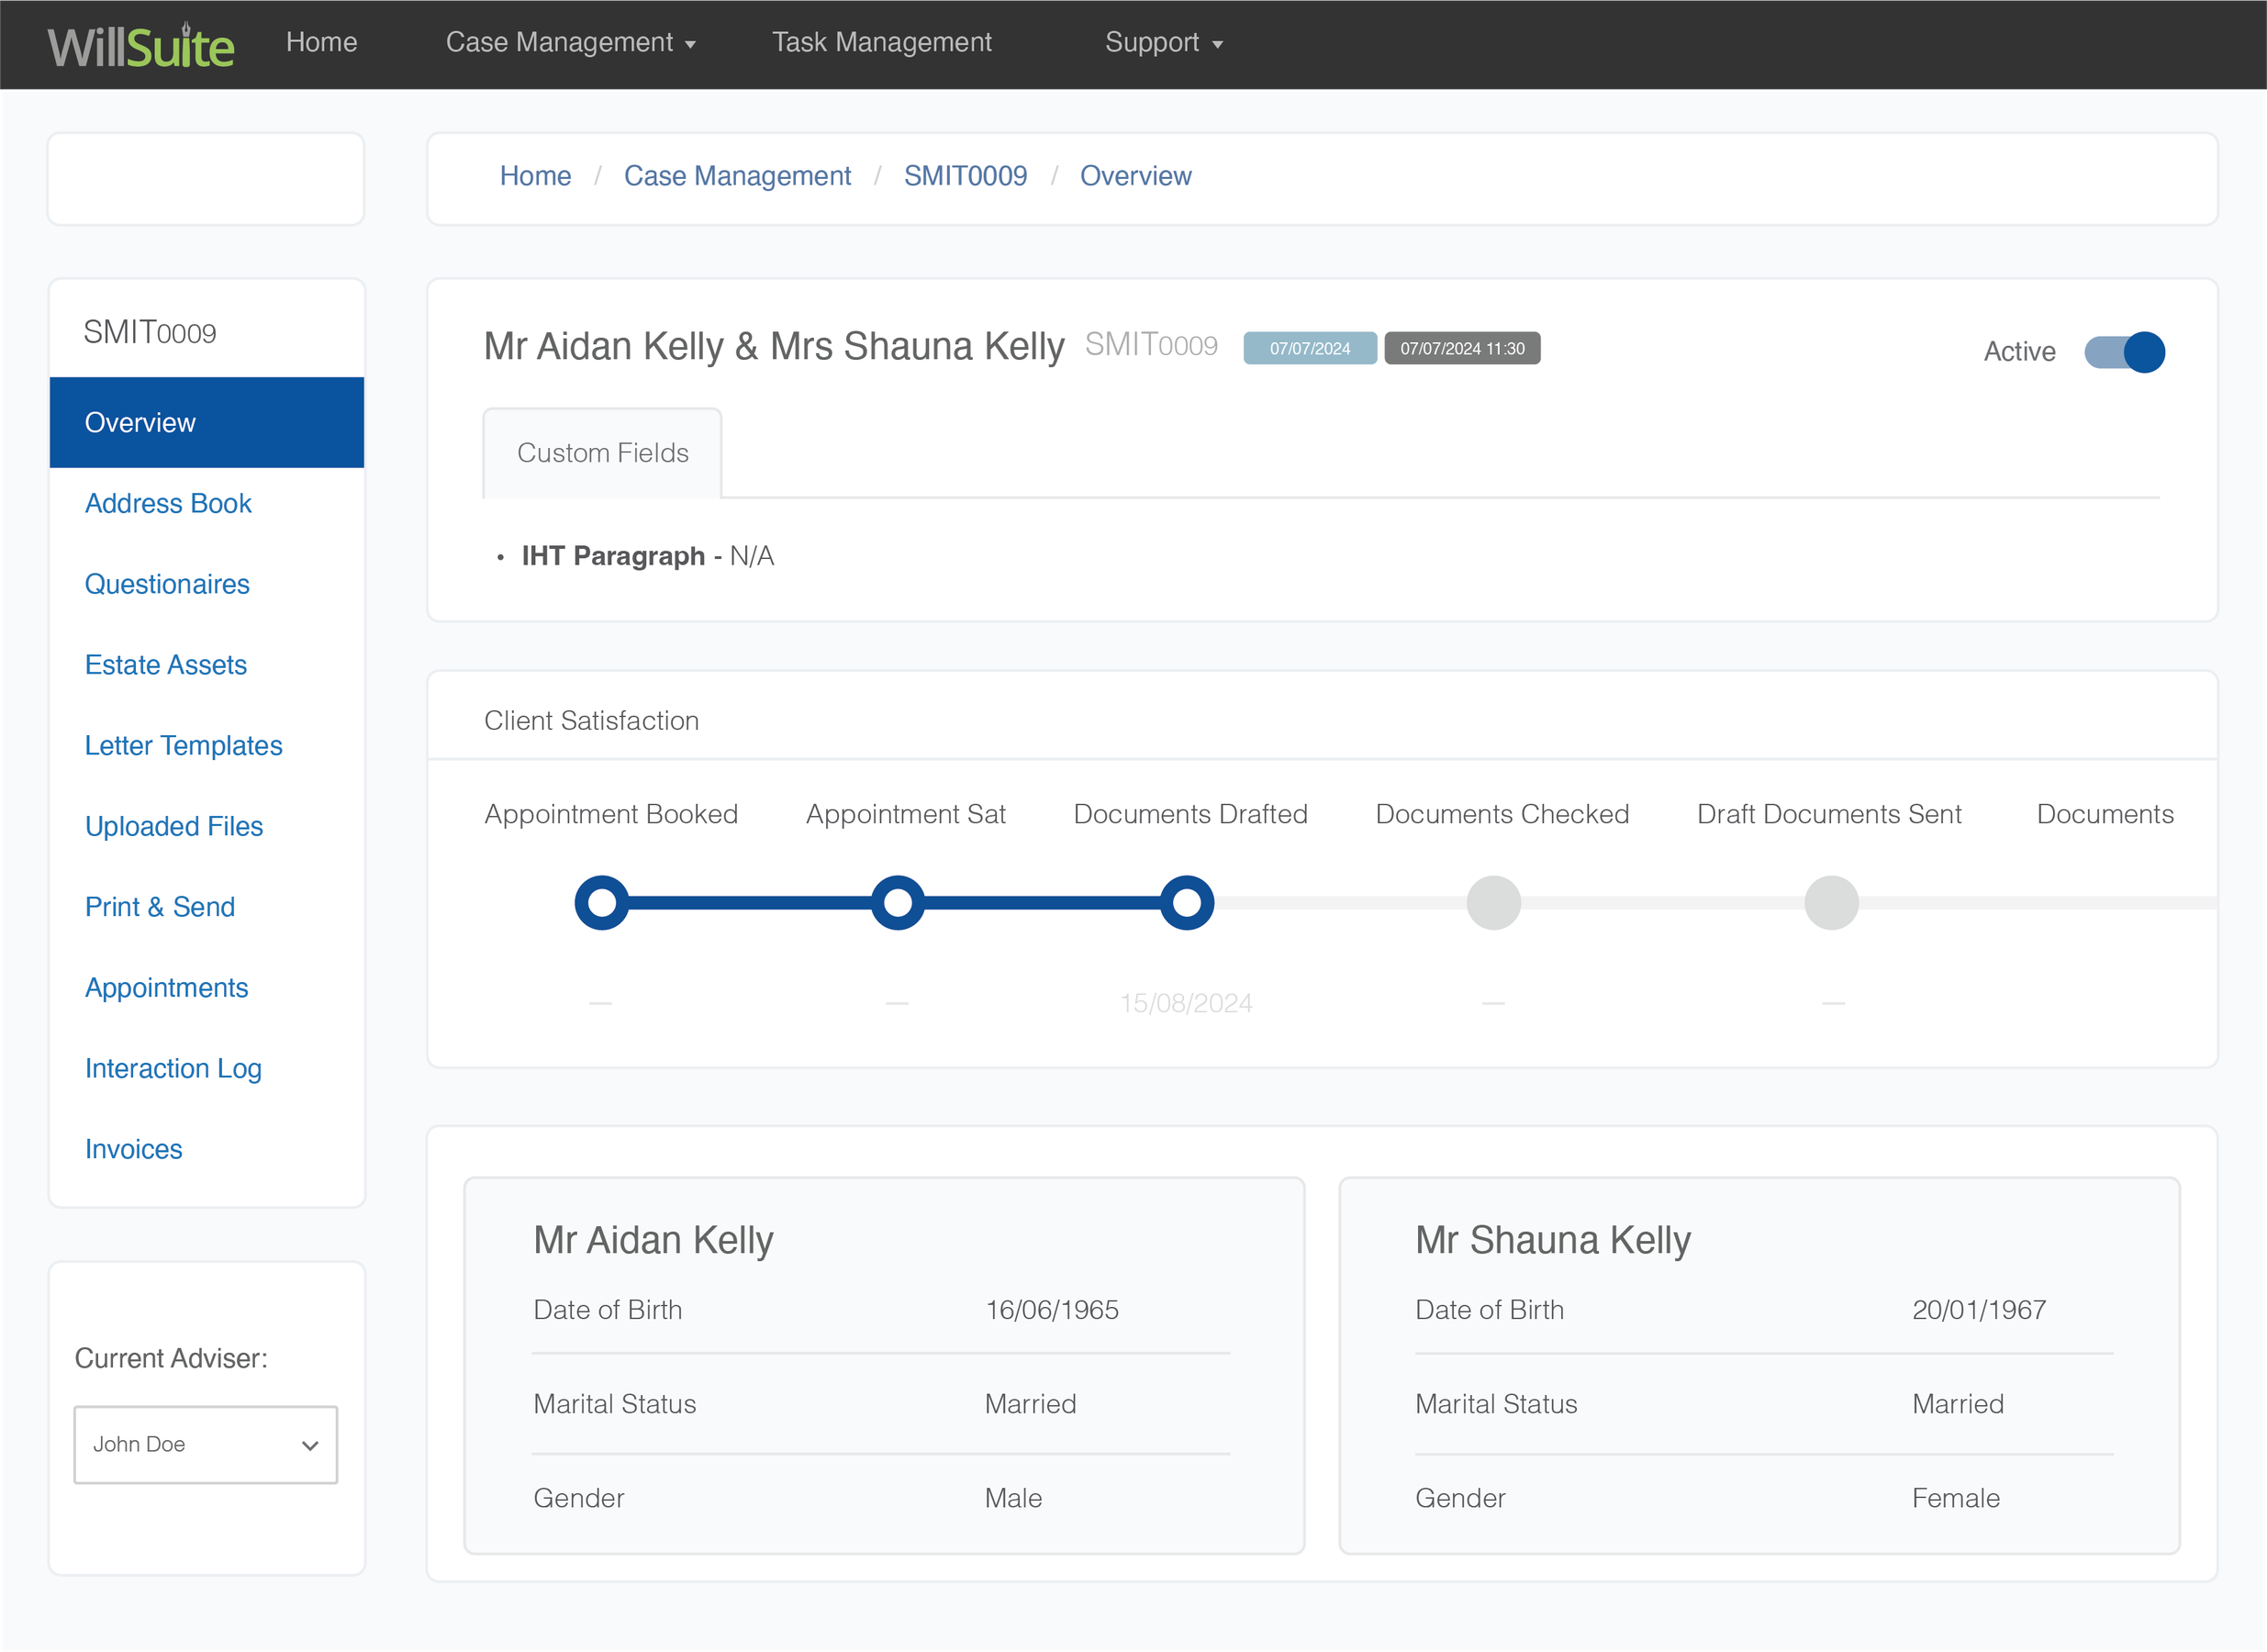This screenshot has width=2267, height=1652.
Task: Open the Address Book sidebar link
Action: pos(168,503)
